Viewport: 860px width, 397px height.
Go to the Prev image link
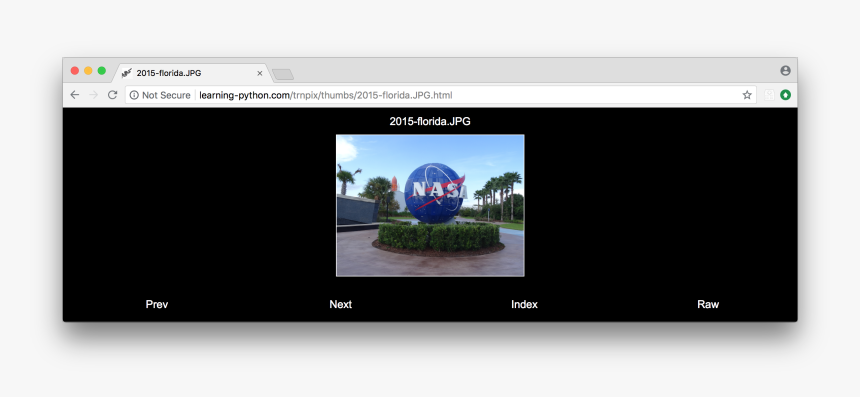coord(157,304)
